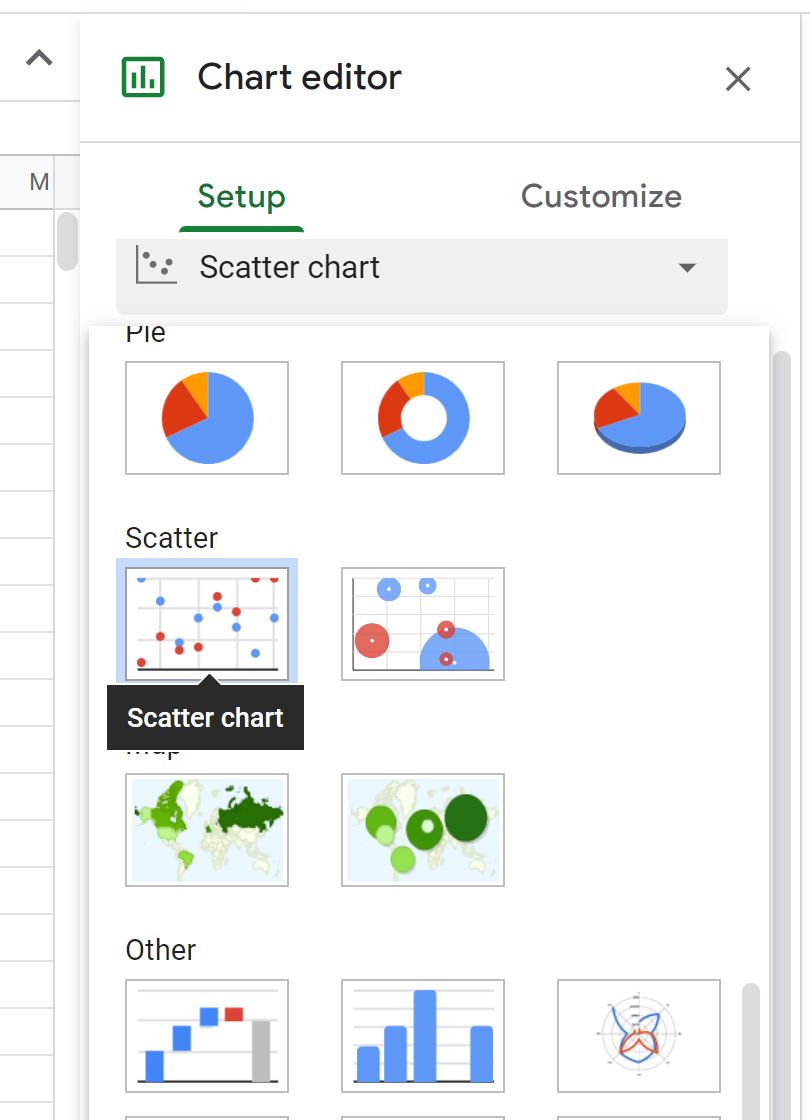The image size is (810, 1120).
Task: Switch to the Setup tab
Action: [x=241, y=196]
